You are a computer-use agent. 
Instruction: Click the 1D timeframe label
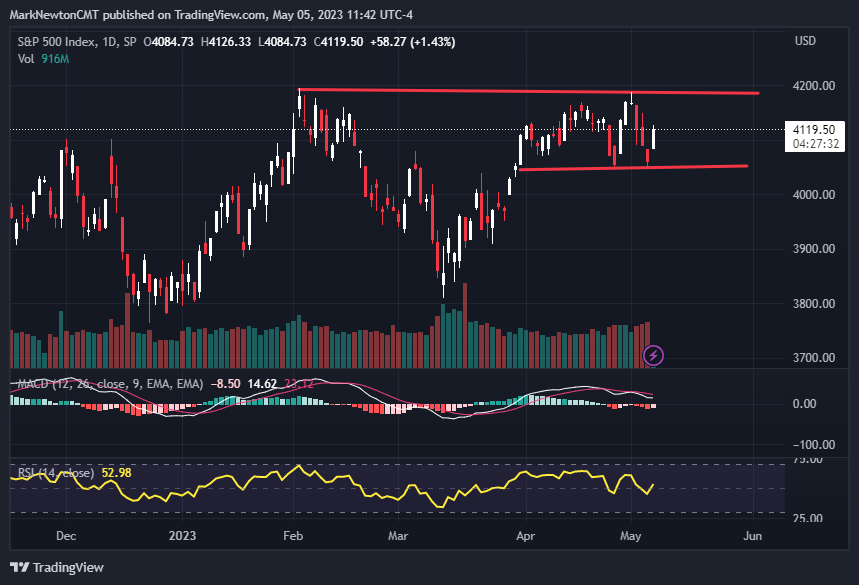point(110,41)
